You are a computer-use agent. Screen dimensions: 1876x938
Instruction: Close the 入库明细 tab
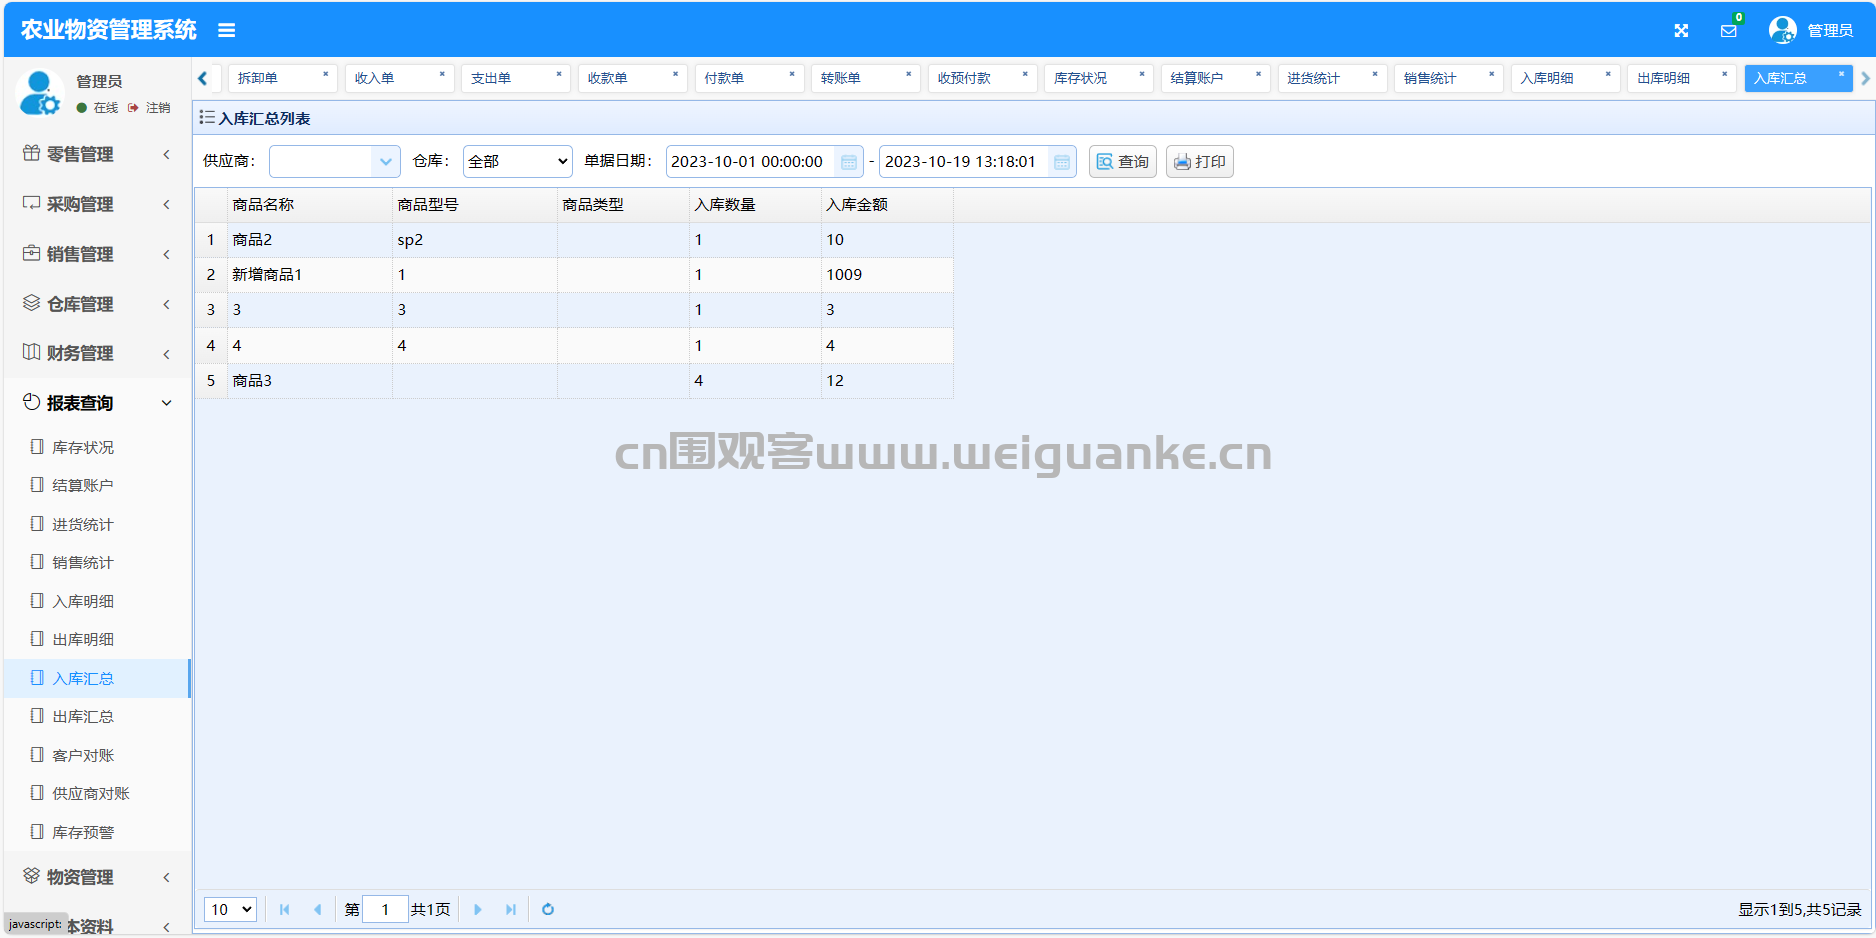(x=1608, y=74)
